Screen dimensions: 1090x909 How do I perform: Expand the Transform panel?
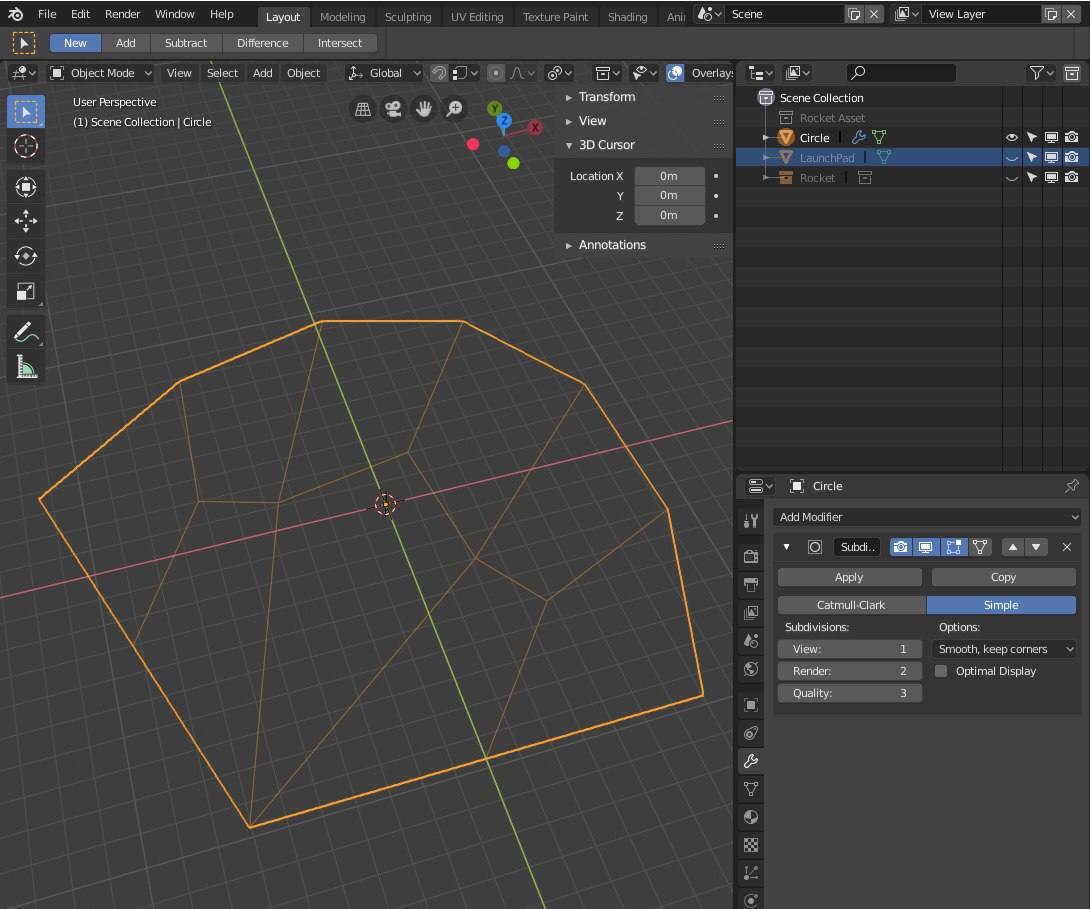[606, 97]
